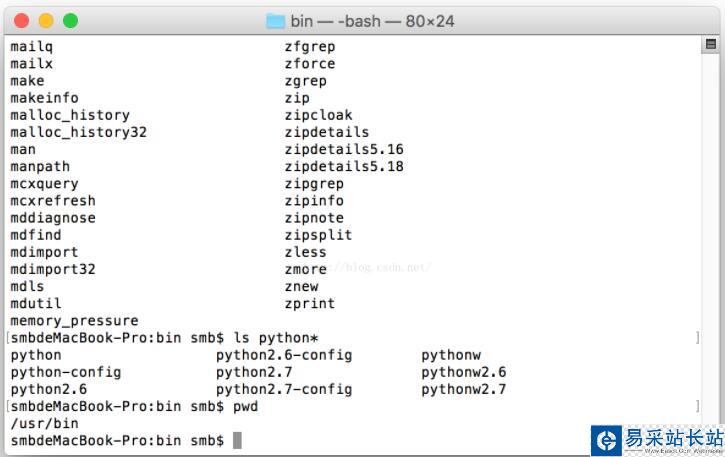Click the "zprint" entry
The image size is (725, 457).
click(x=310, y=303)
